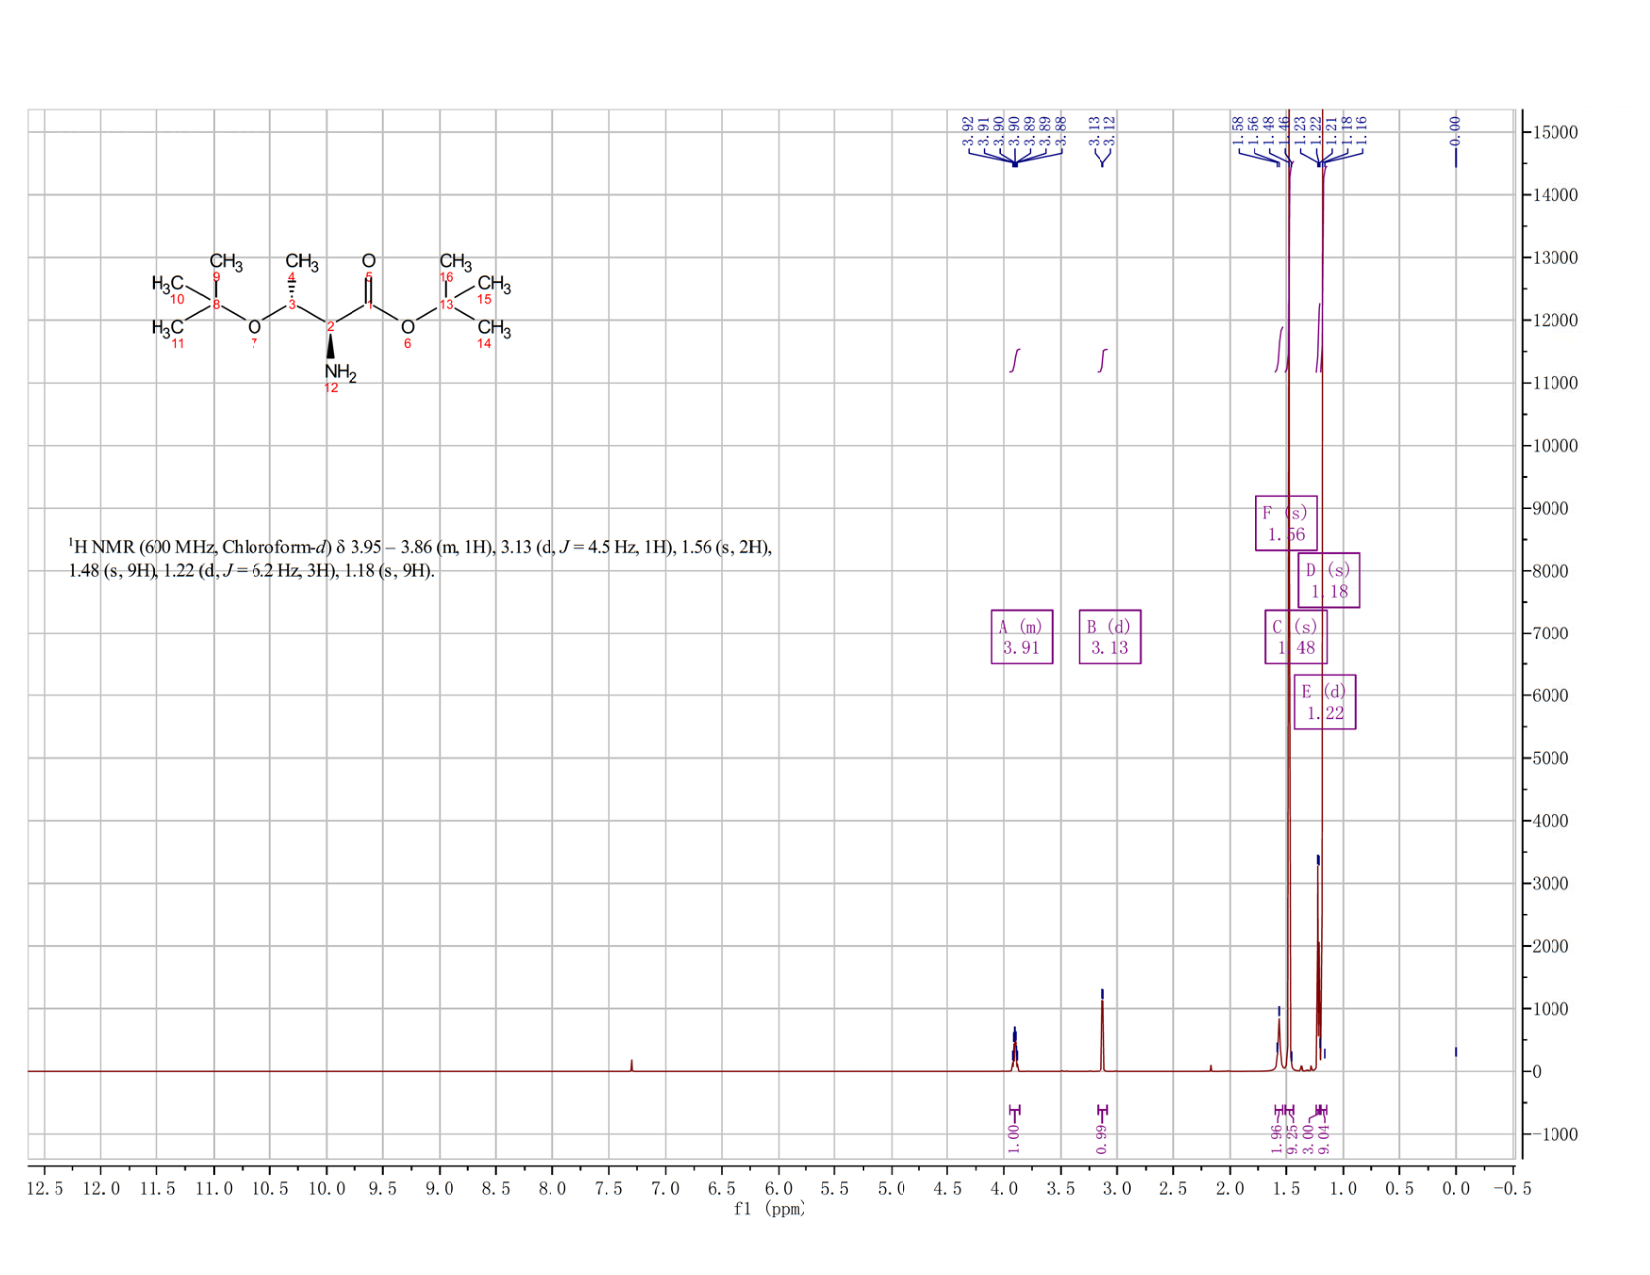This screenshot has width=1650, height=1275.
Task: Click the 0.00 peak label at top
Action: tap(1455, 129)
